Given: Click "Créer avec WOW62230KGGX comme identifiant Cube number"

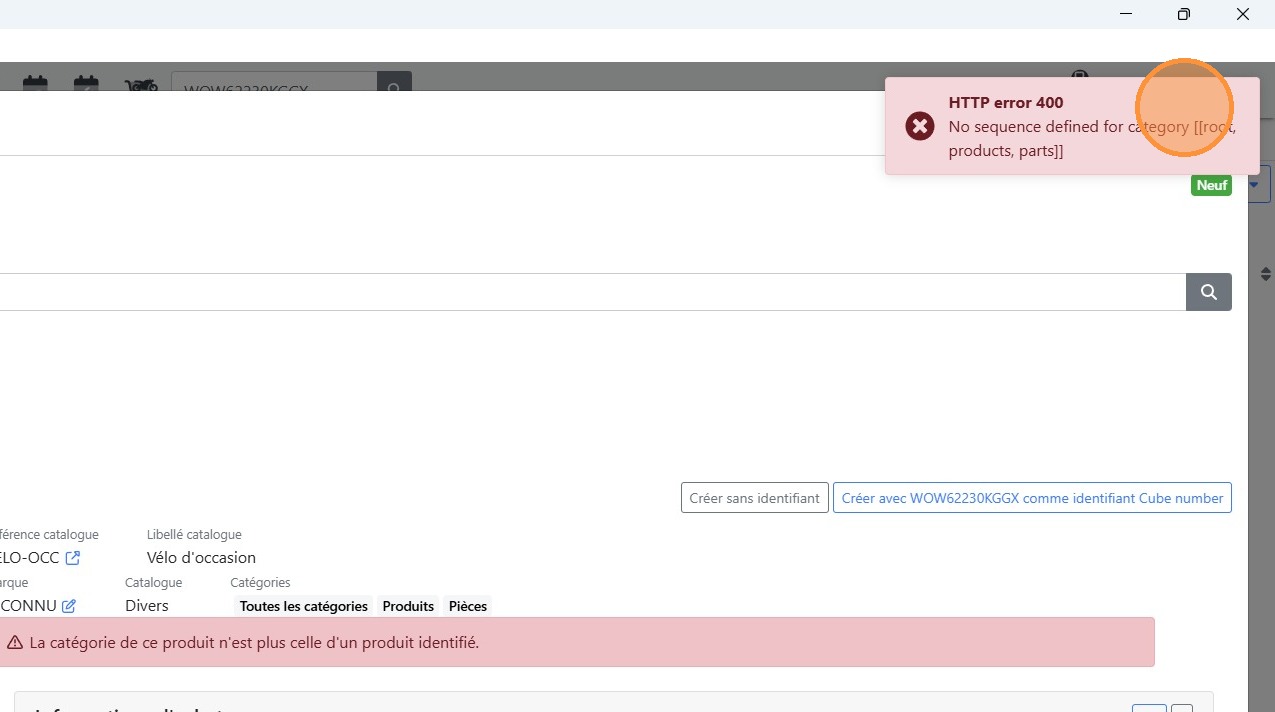Looking at the screenshot, I should (1032, 498).
